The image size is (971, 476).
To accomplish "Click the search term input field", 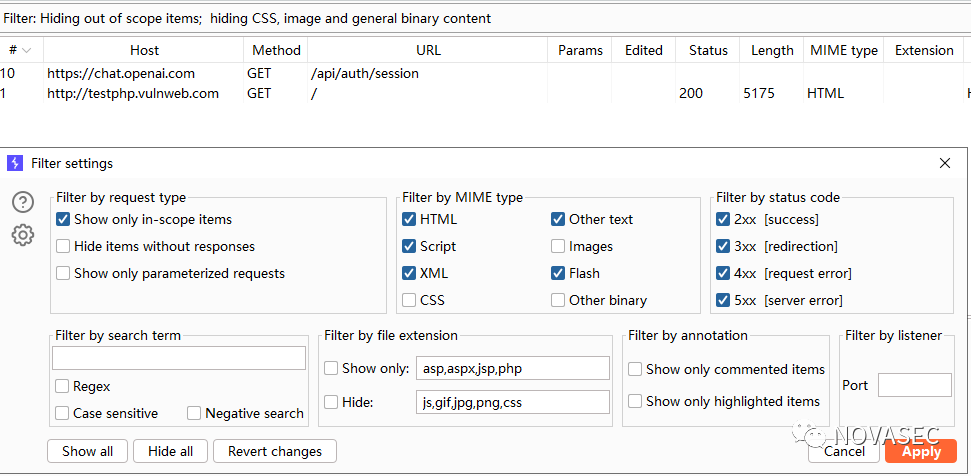I will (x=179, y=358).
